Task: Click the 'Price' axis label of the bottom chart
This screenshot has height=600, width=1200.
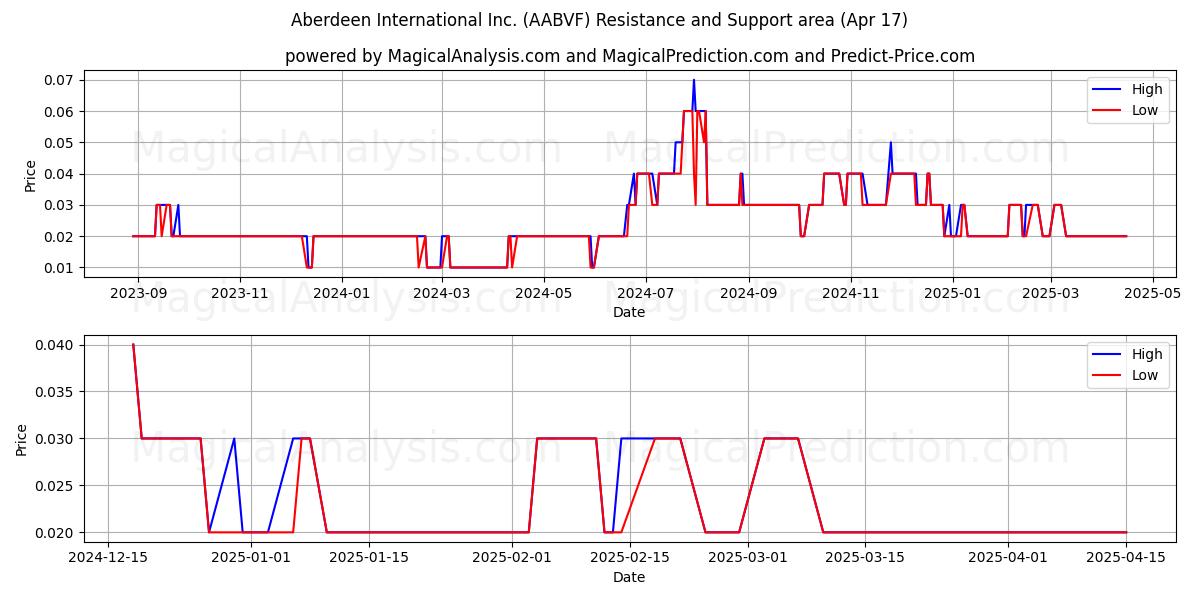Action: tap(22, 440)
